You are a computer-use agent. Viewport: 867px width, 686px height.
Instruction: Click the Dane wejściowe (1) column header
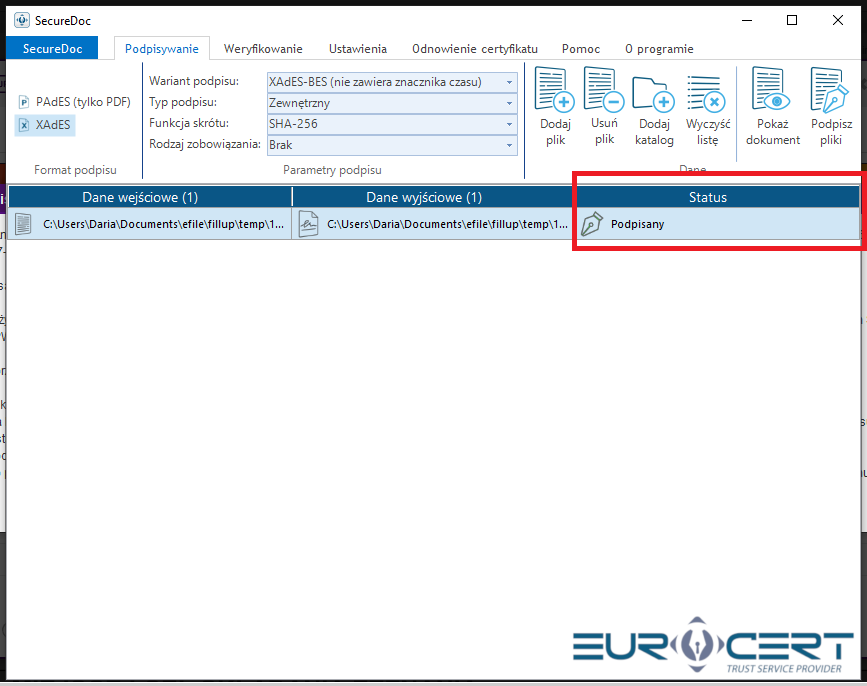[150, 197]
